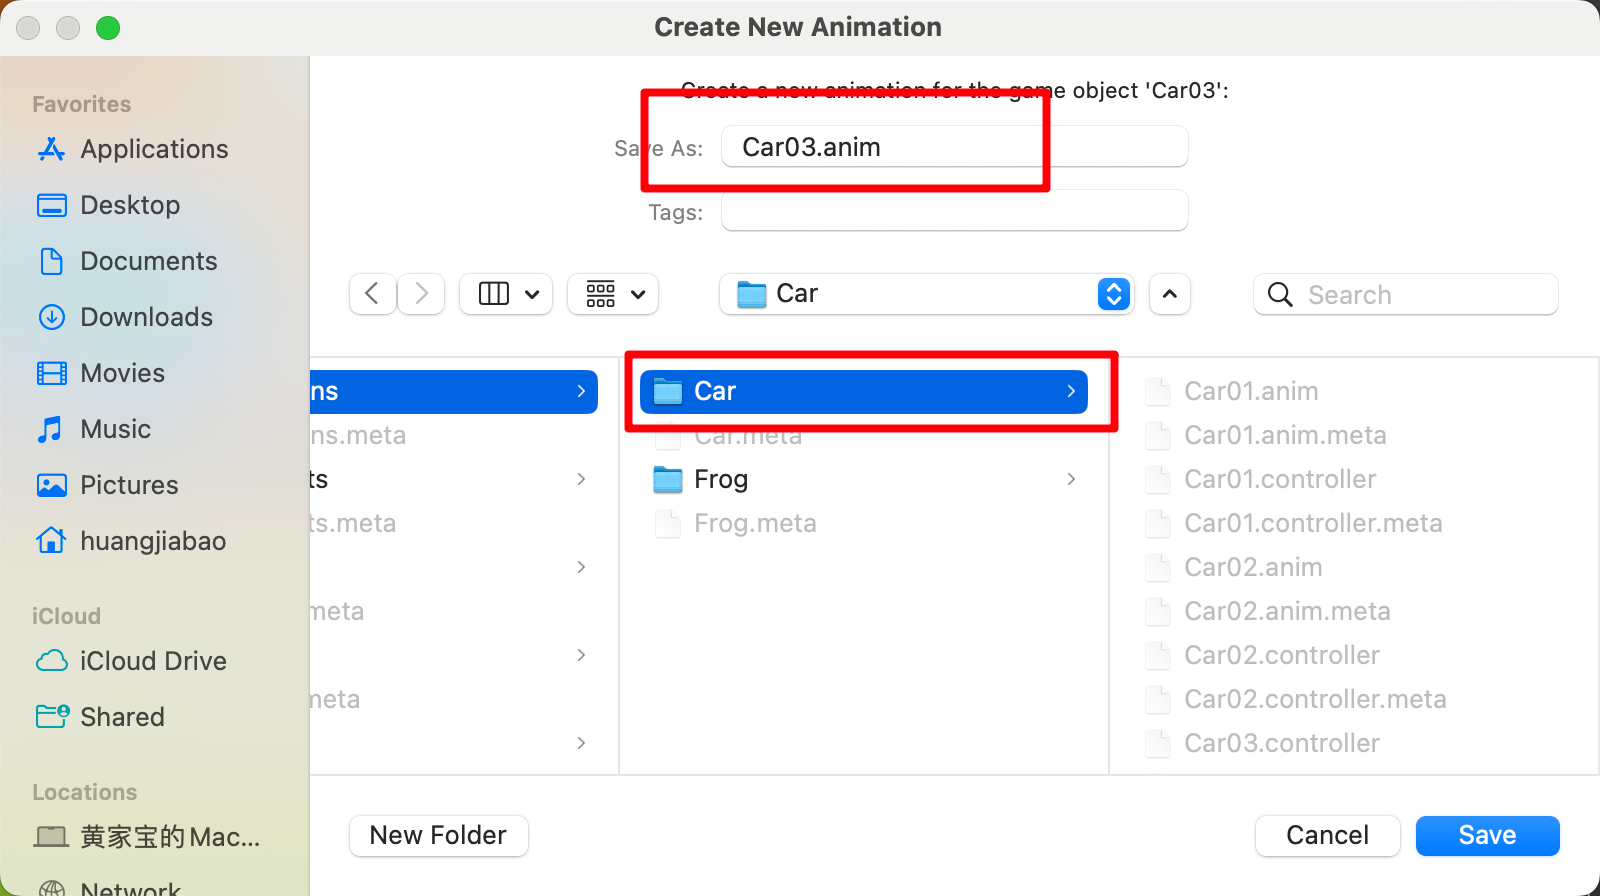This screenshot has height=896, width=1600.
Task: Click the Tags input field
Action: [x=954, y=211]
